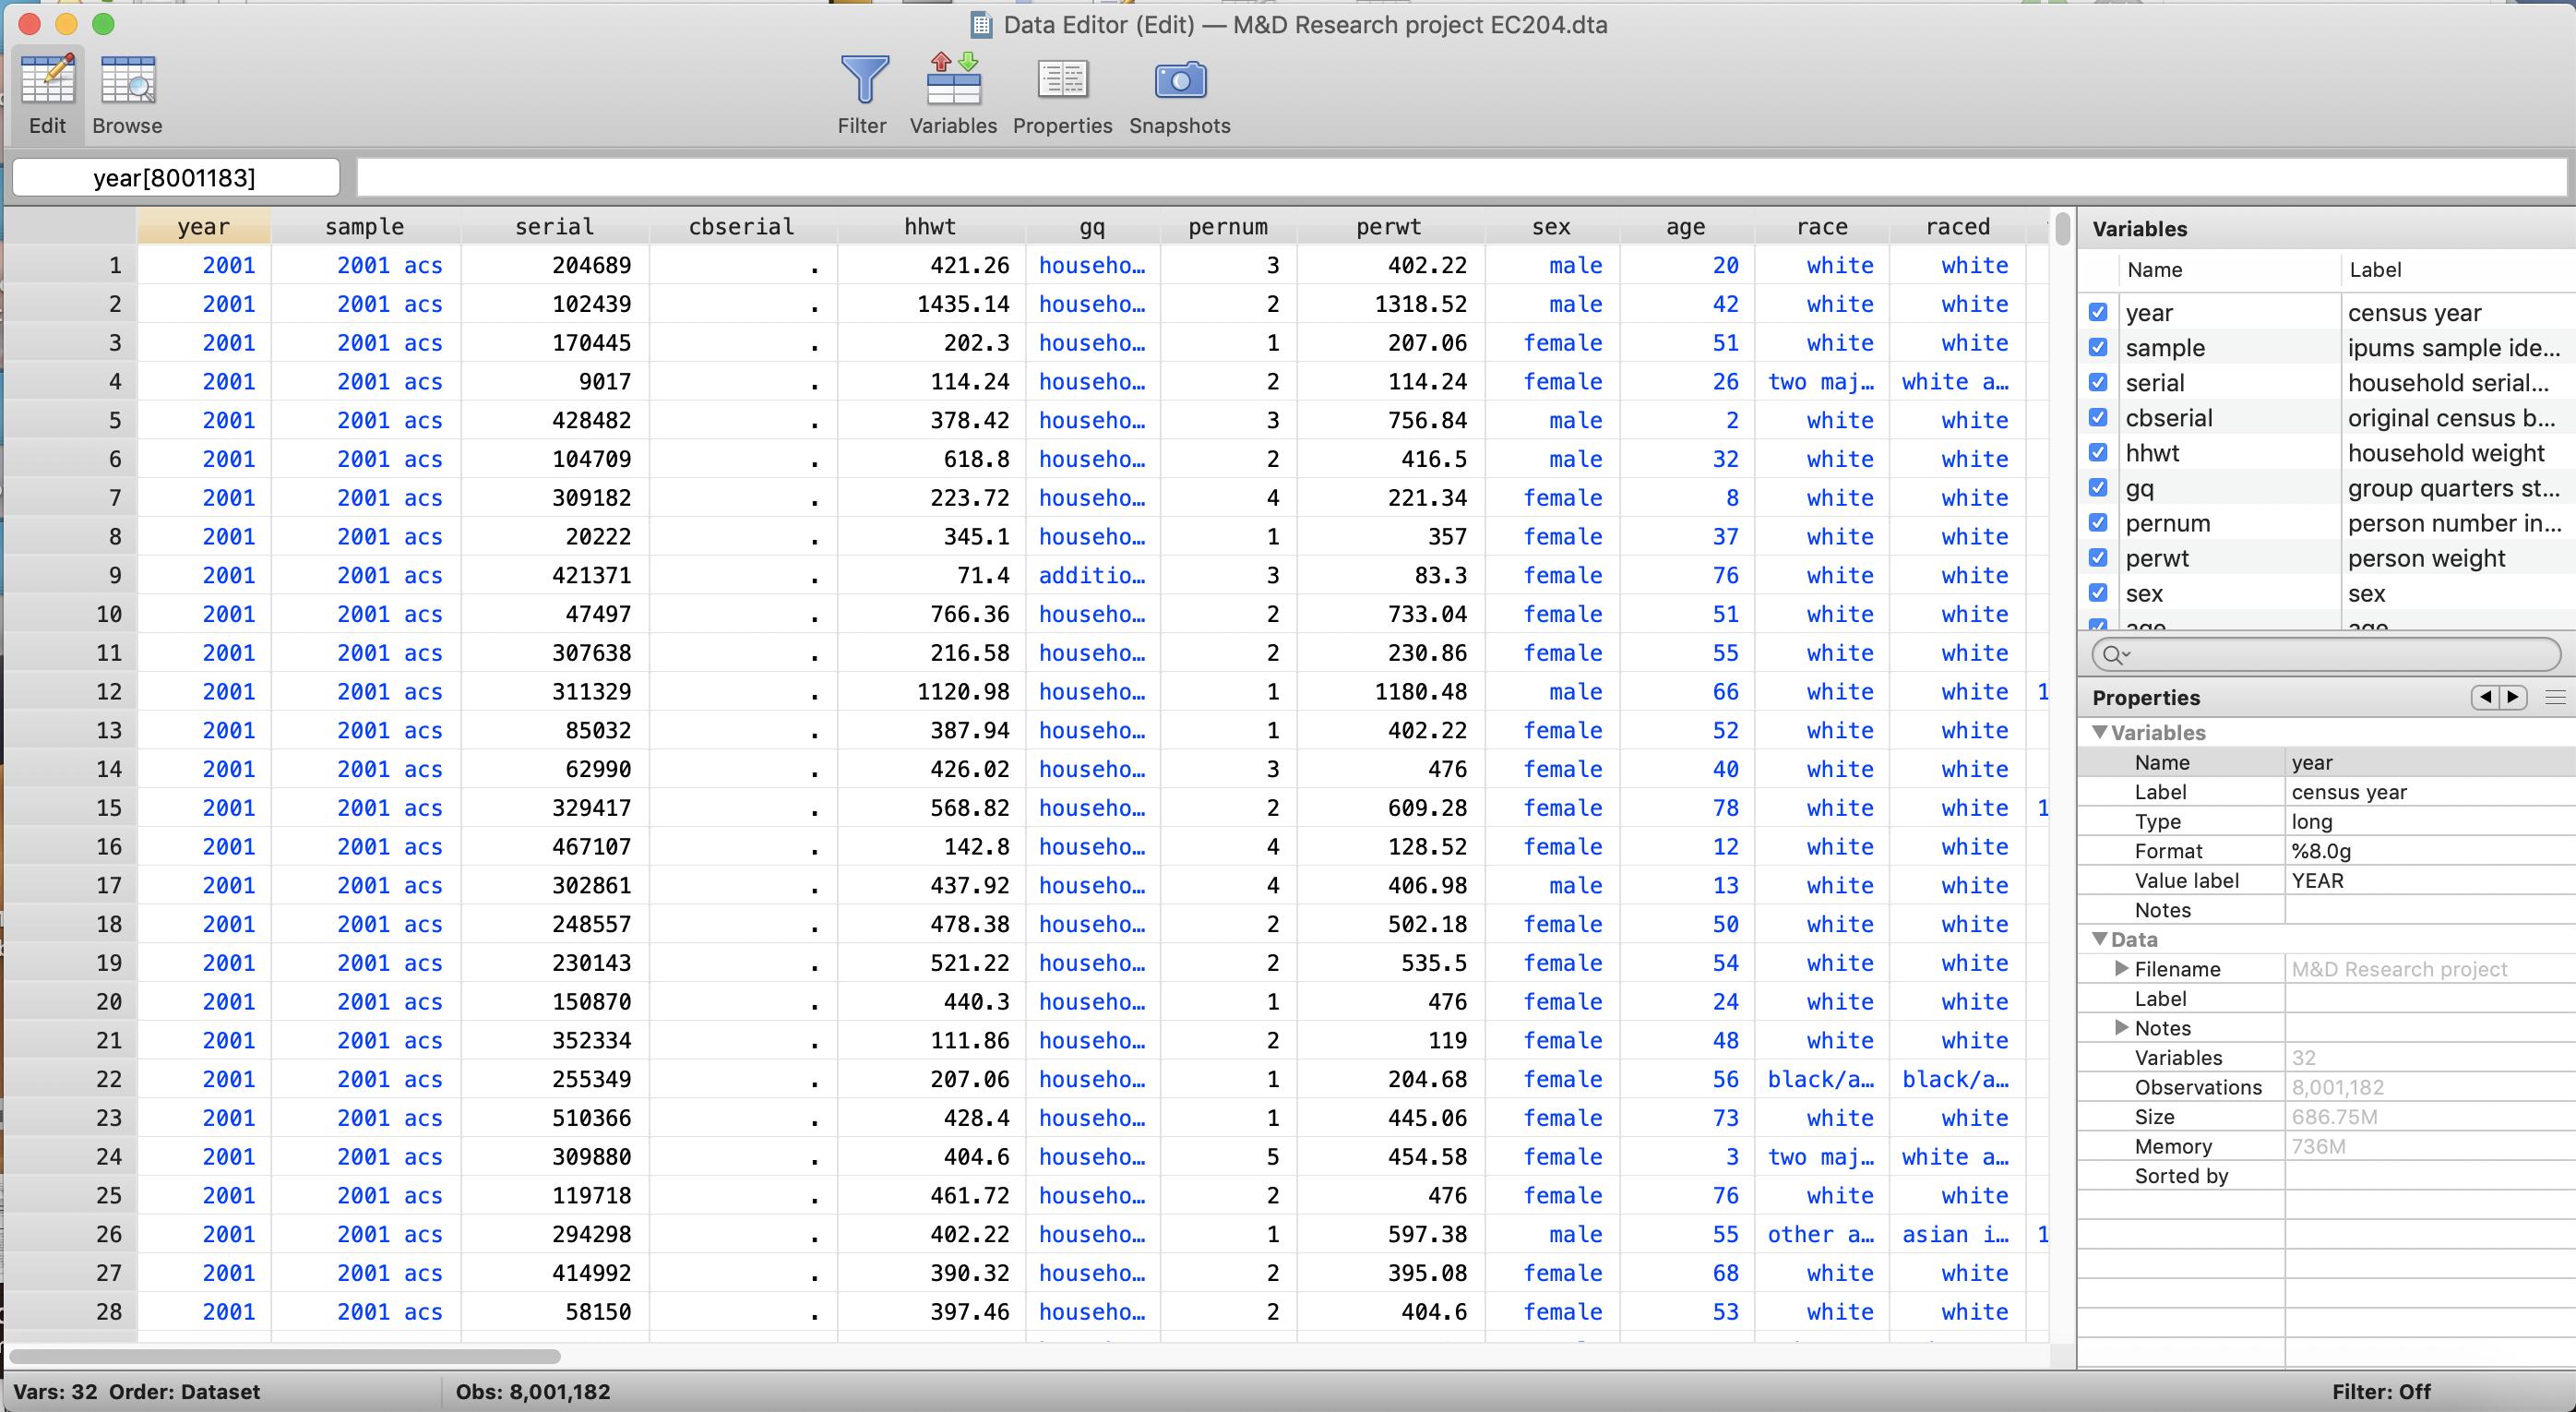Viewport: 2576px width, 1412px height.
Task: Uncheck the year variable checkbox
Action: 2099,312
